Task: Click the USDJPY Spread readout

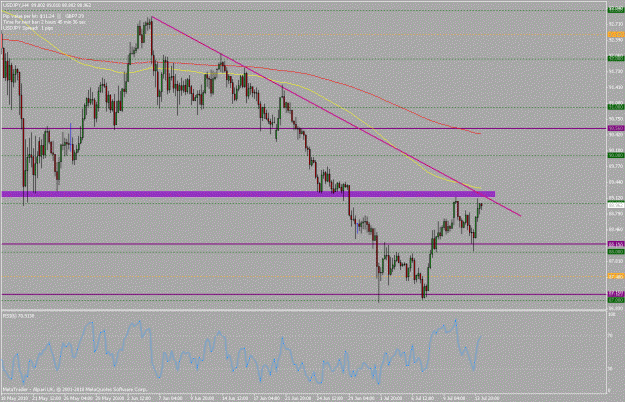Action: coord(28,28)
